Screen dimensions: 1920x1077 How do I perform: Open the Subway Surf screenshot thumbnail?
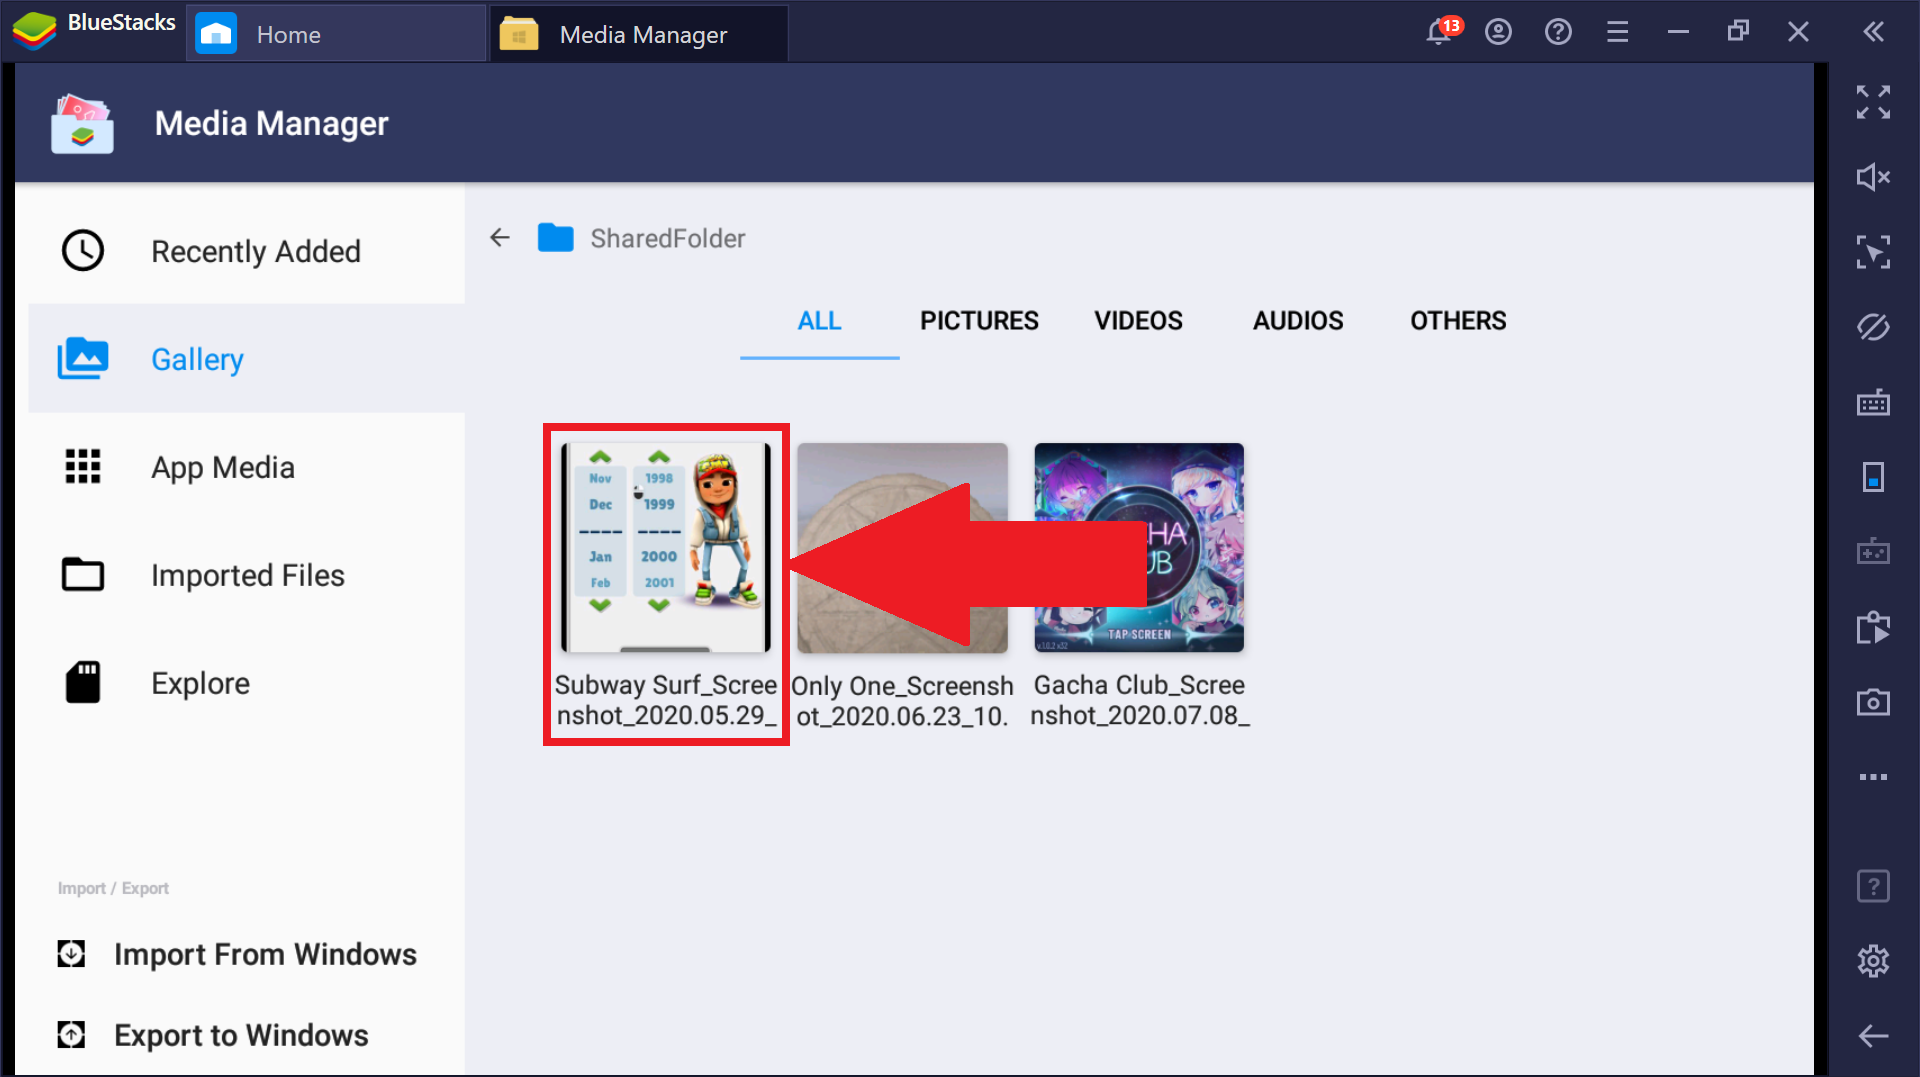pyautogui.click(x=666, y=548)
